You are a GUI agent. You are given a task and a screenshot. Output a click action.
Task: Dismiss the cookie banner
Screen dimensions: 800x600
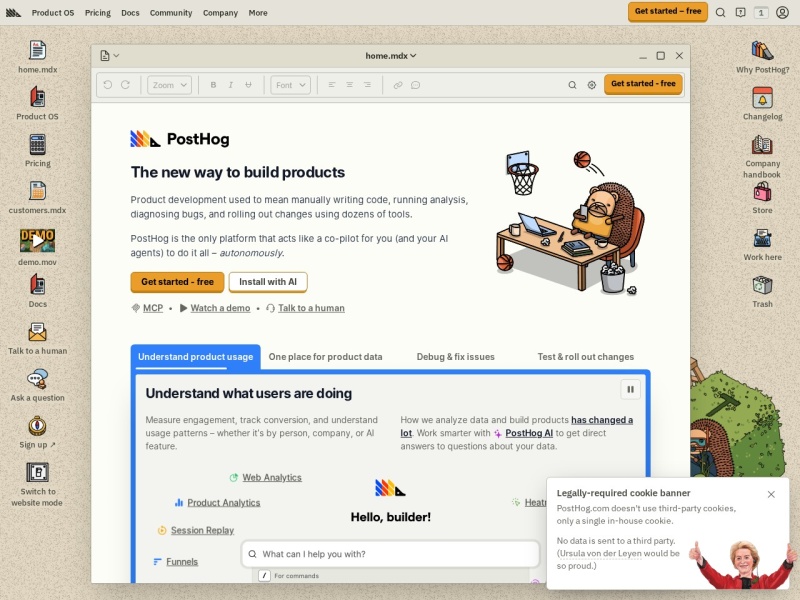tap(771, 494)
